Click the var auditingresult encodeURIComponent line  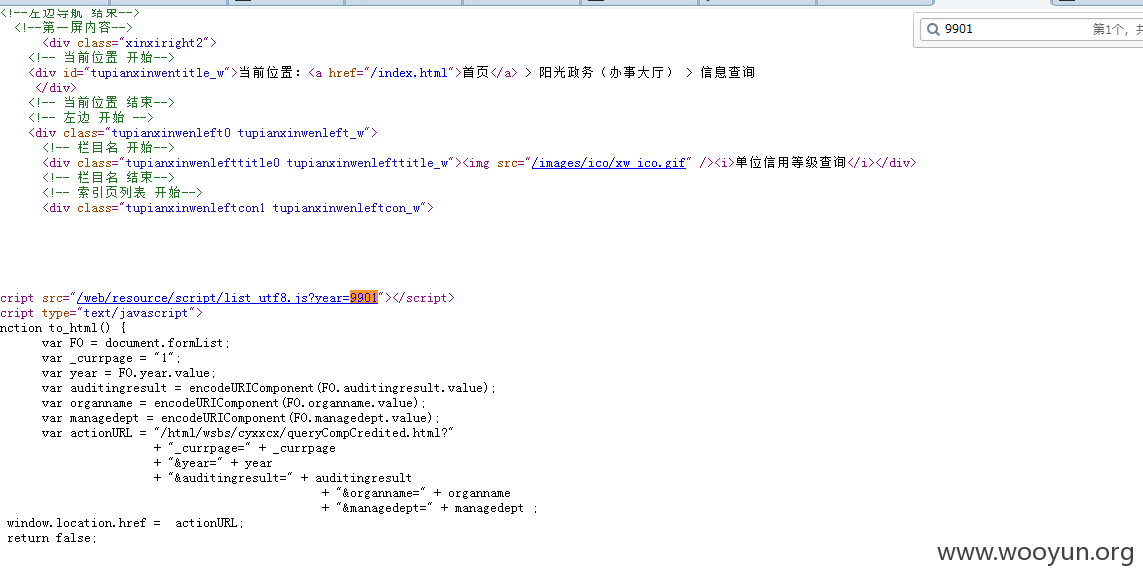[269, 388]
